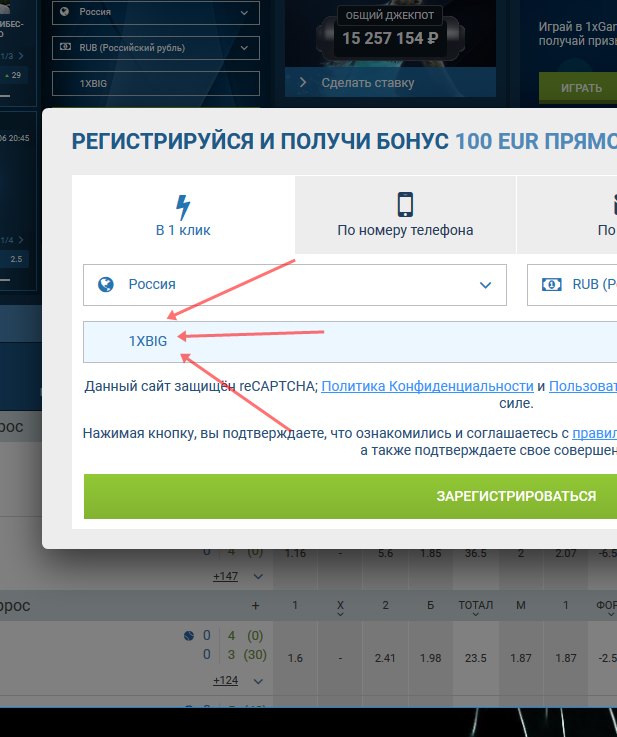
Task: Open the RUB currency dropdown in the registration popup
Action: tap(572, 285)
